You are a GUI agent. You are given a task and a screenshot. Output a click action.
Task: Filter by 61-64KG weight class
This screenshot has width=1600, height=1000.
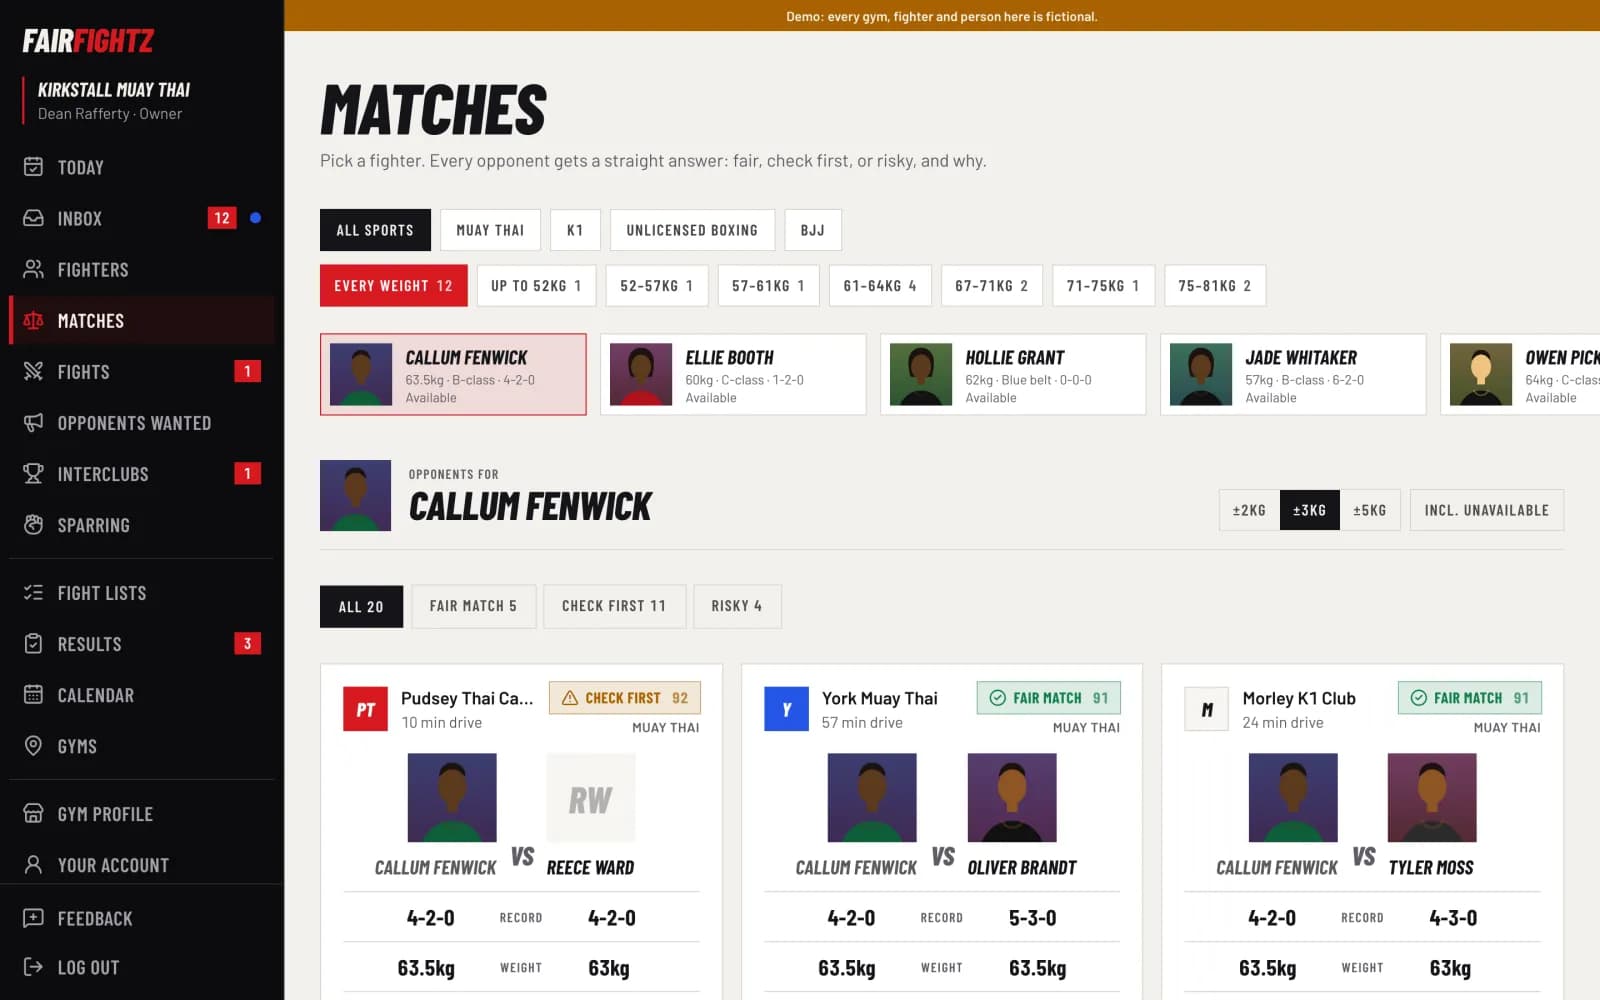click(x=880, y=286)
